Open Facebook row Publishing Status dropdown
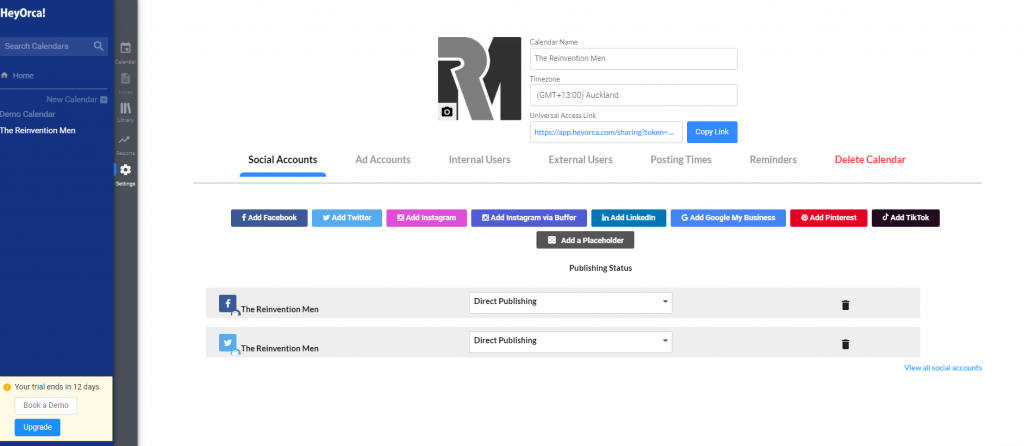The image size is (1024, 446). [x=570, y=302]
